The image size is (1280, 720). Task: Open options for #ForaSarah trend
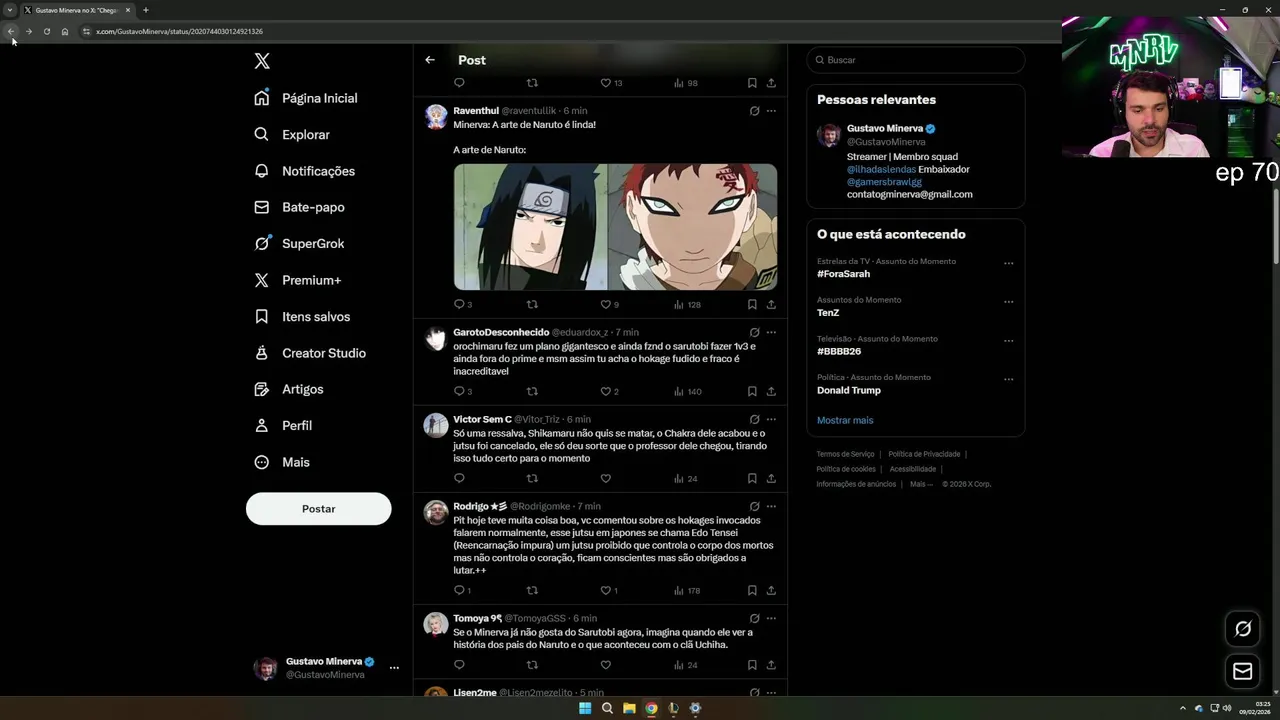1008,264
